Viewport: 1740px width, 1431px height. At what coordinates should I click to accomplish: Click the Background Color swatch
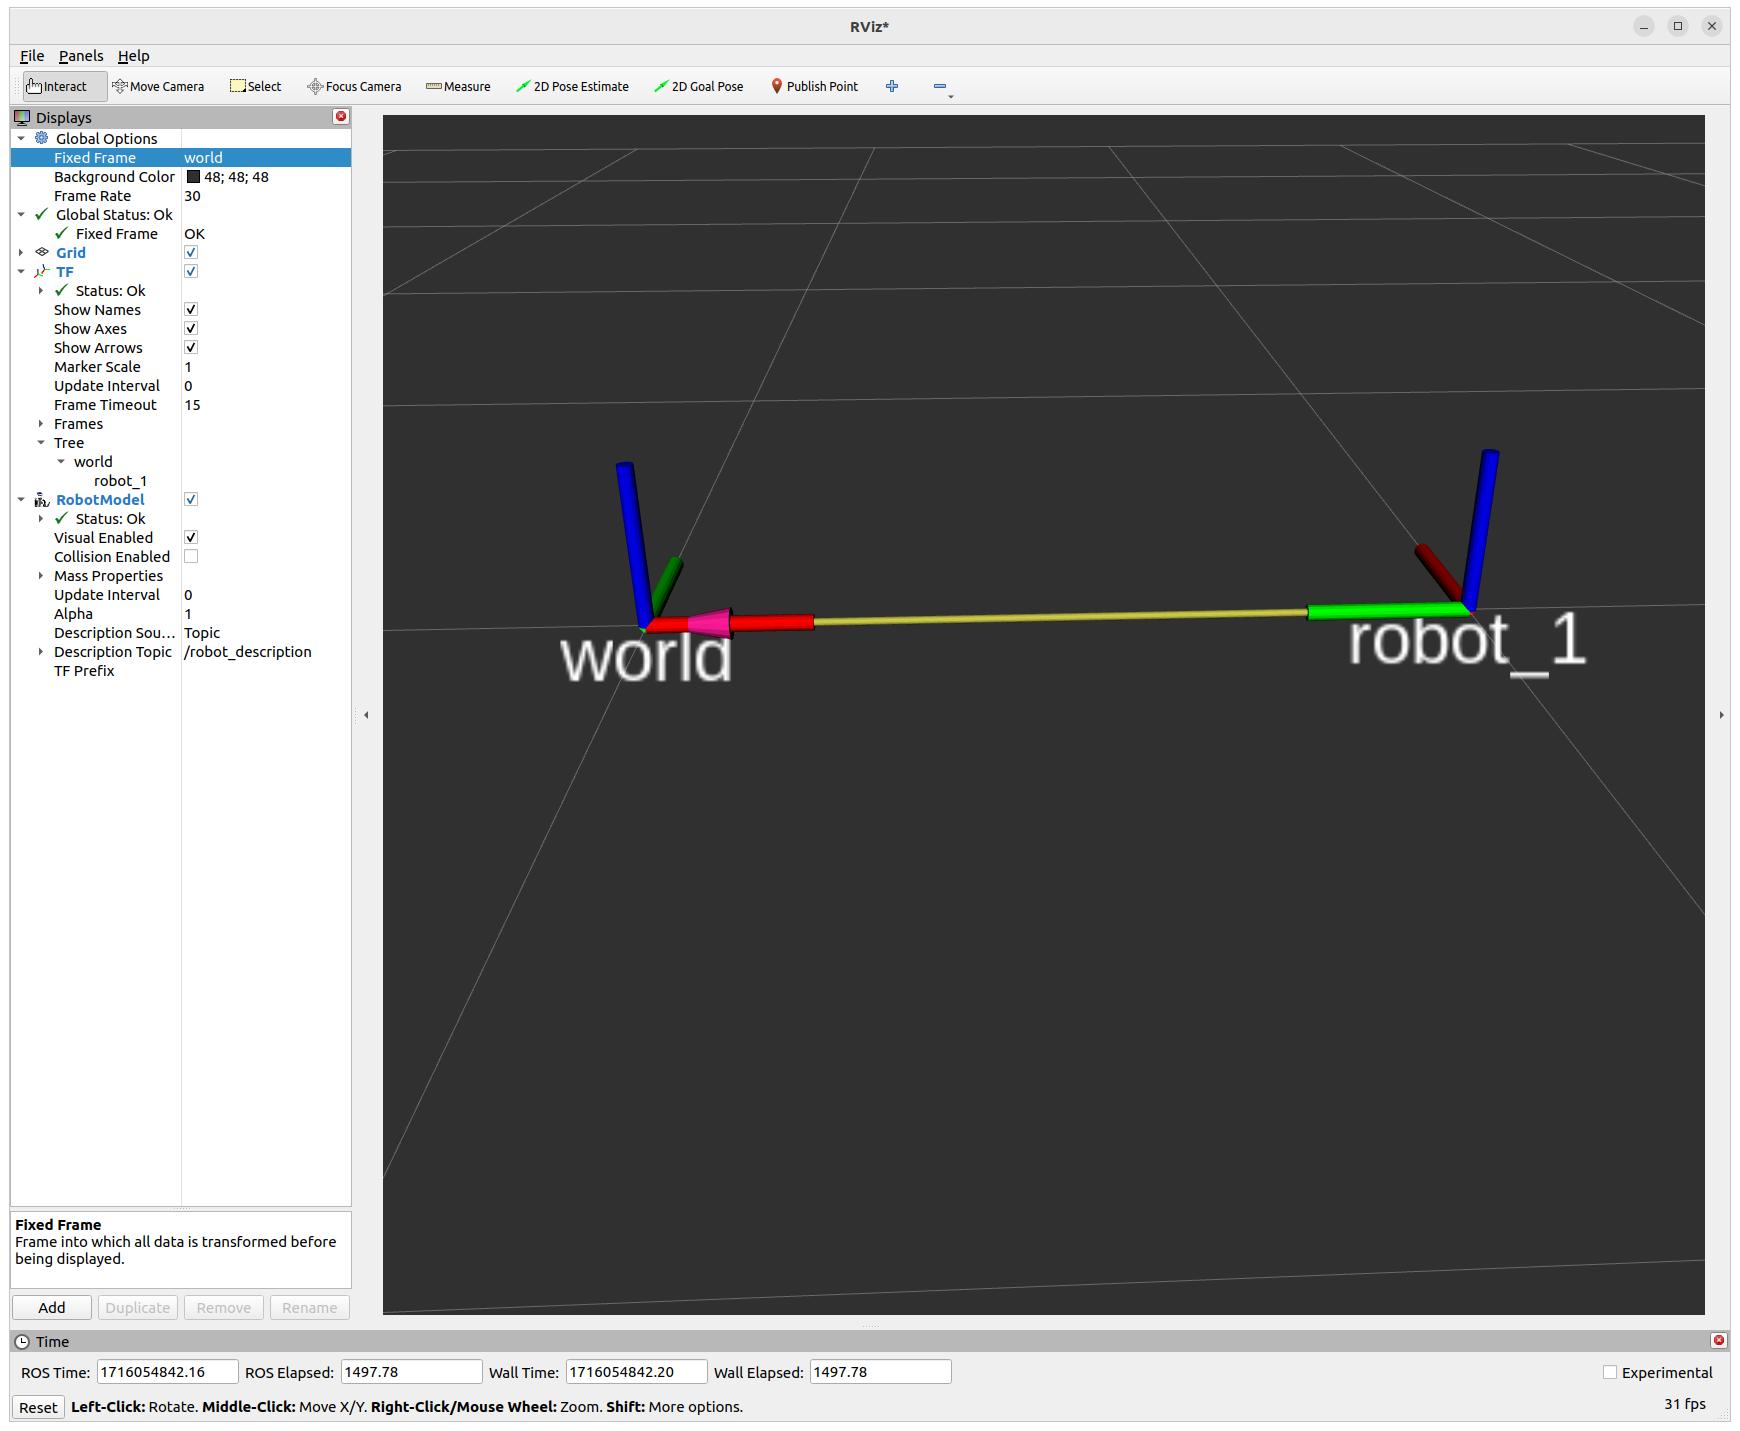coord(193,176)
